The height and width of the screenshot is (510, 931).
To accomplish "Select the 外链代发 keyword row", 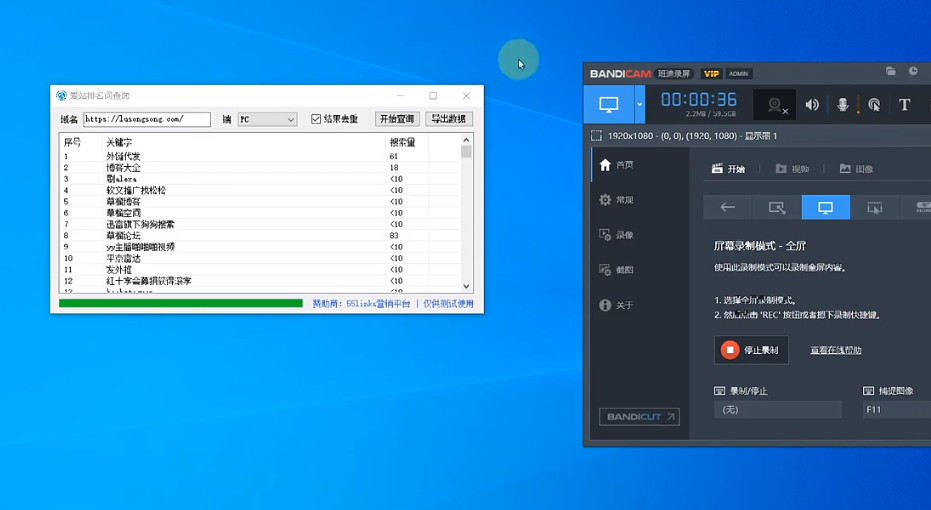I will [x=260, y=156].
